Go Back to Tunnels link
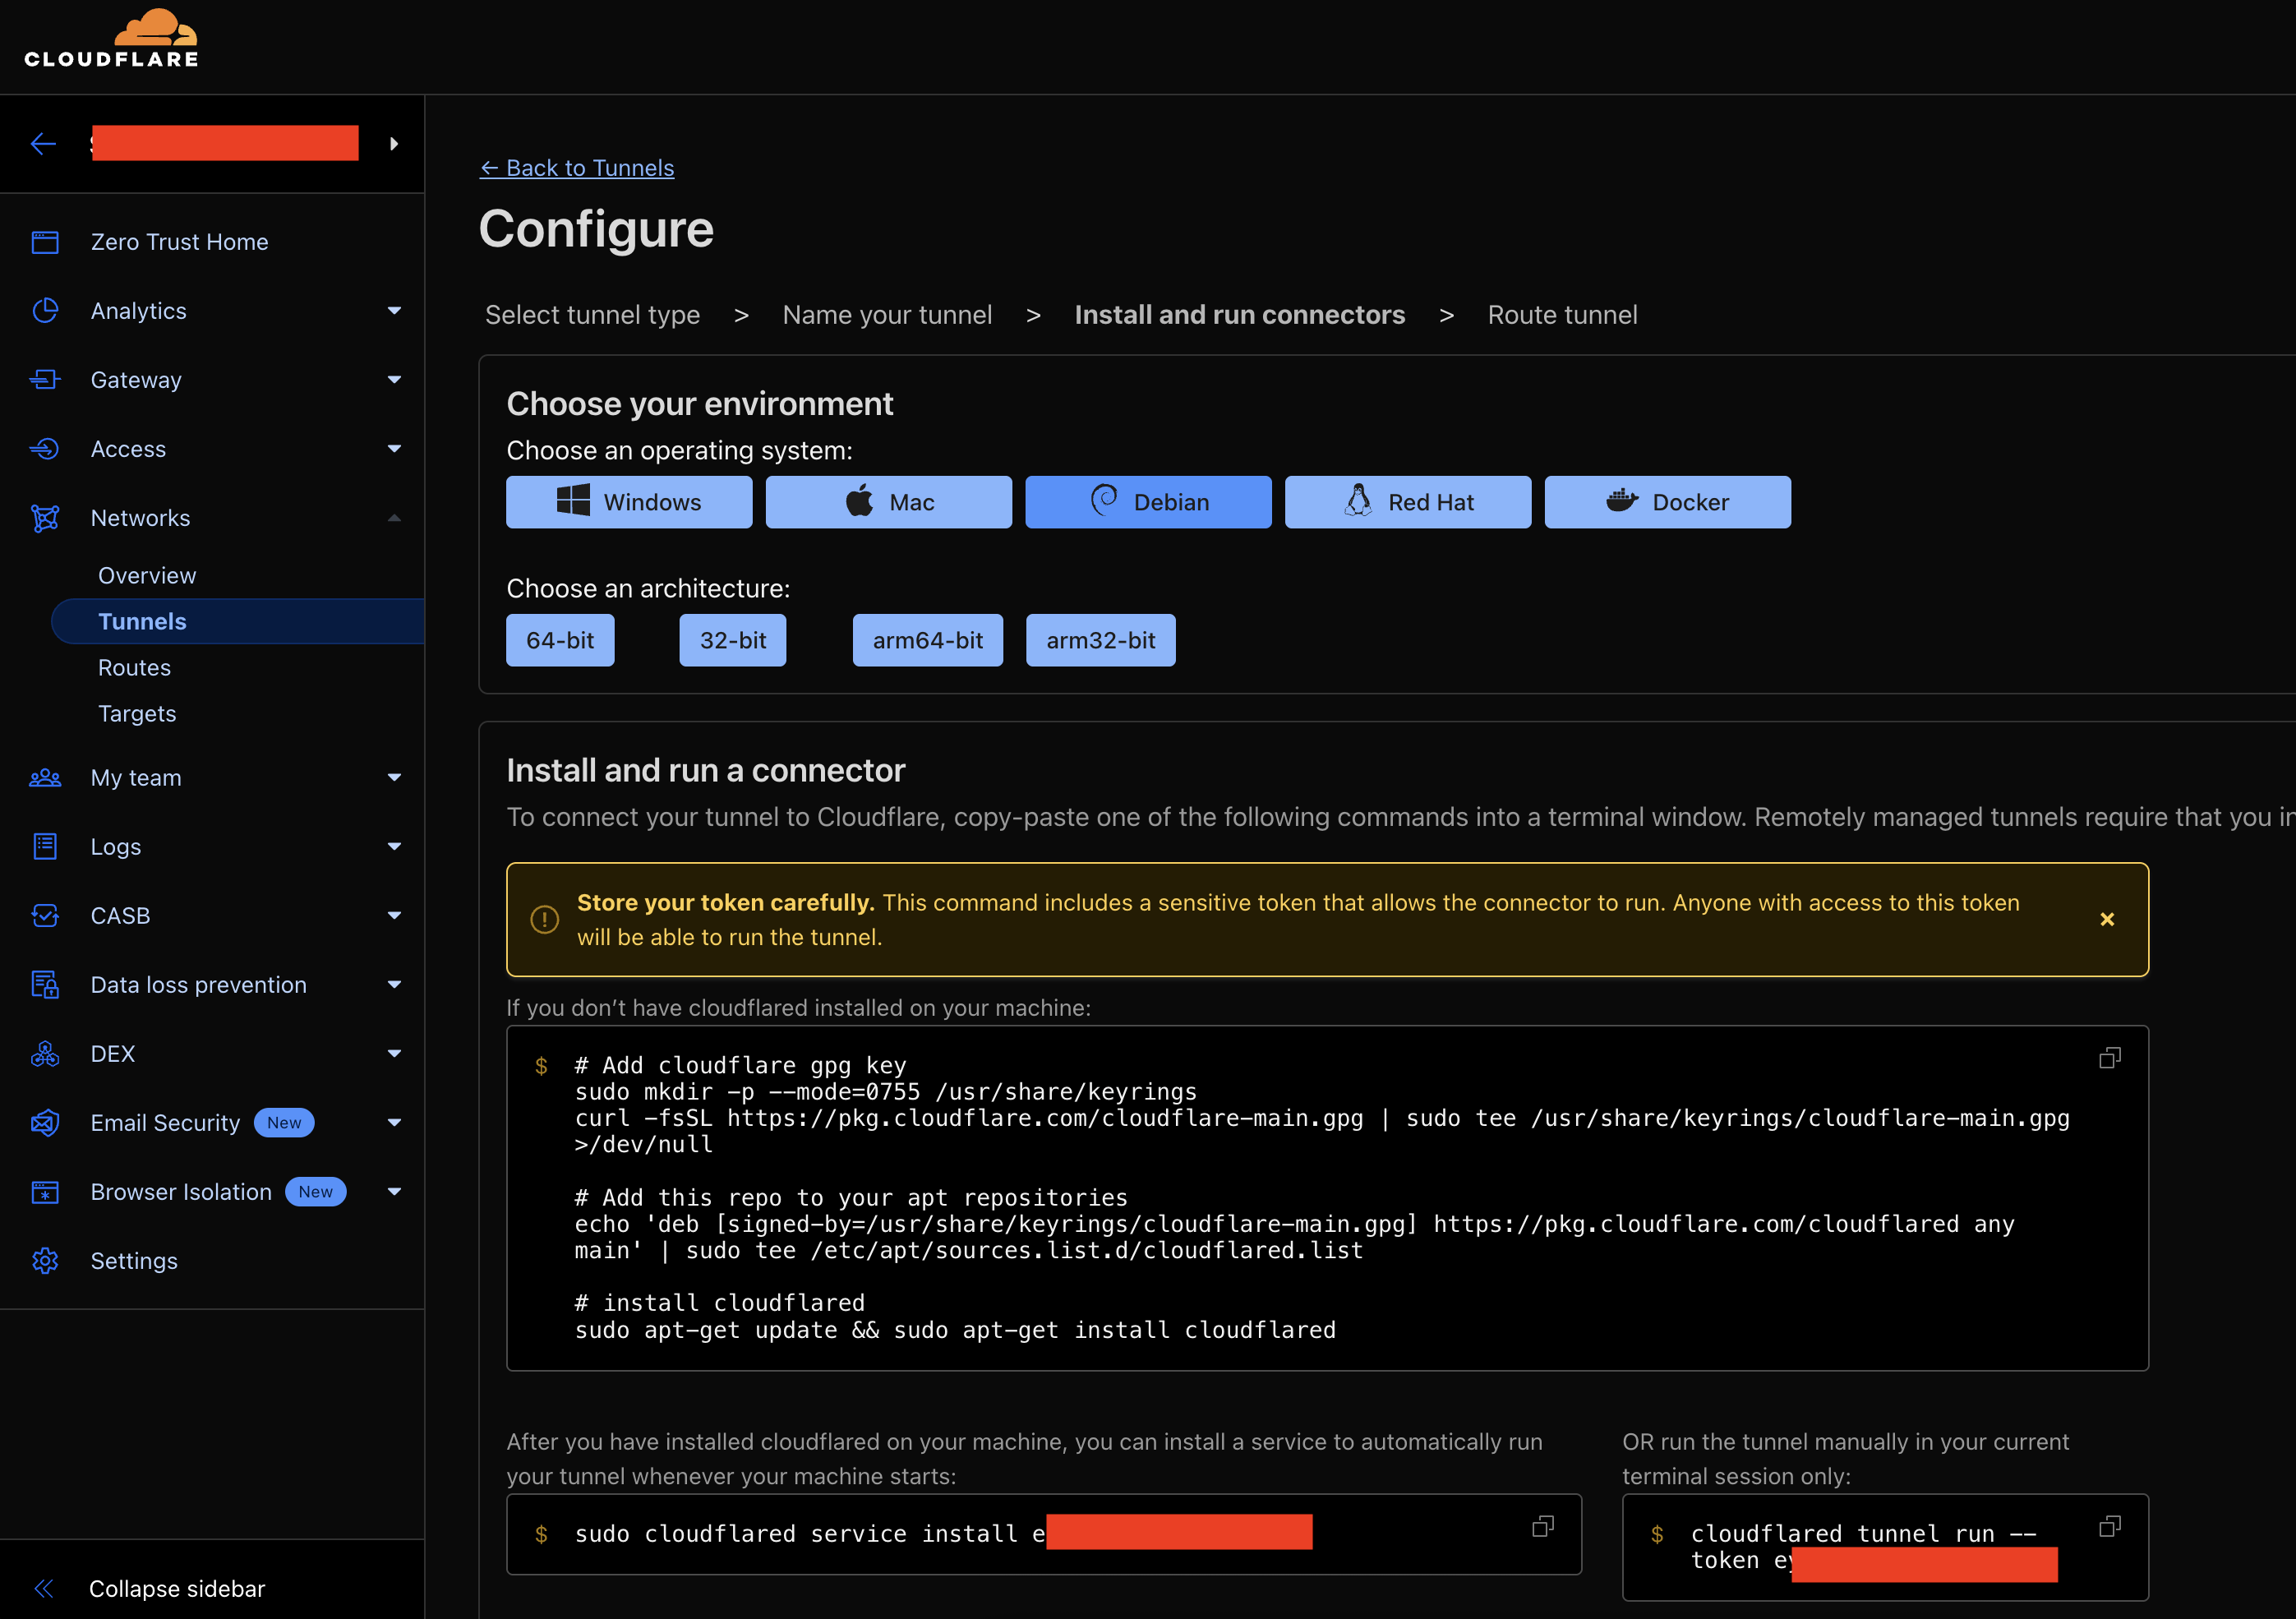The width and height of the screenshot is (2296, 1619). tap(577, 168)
